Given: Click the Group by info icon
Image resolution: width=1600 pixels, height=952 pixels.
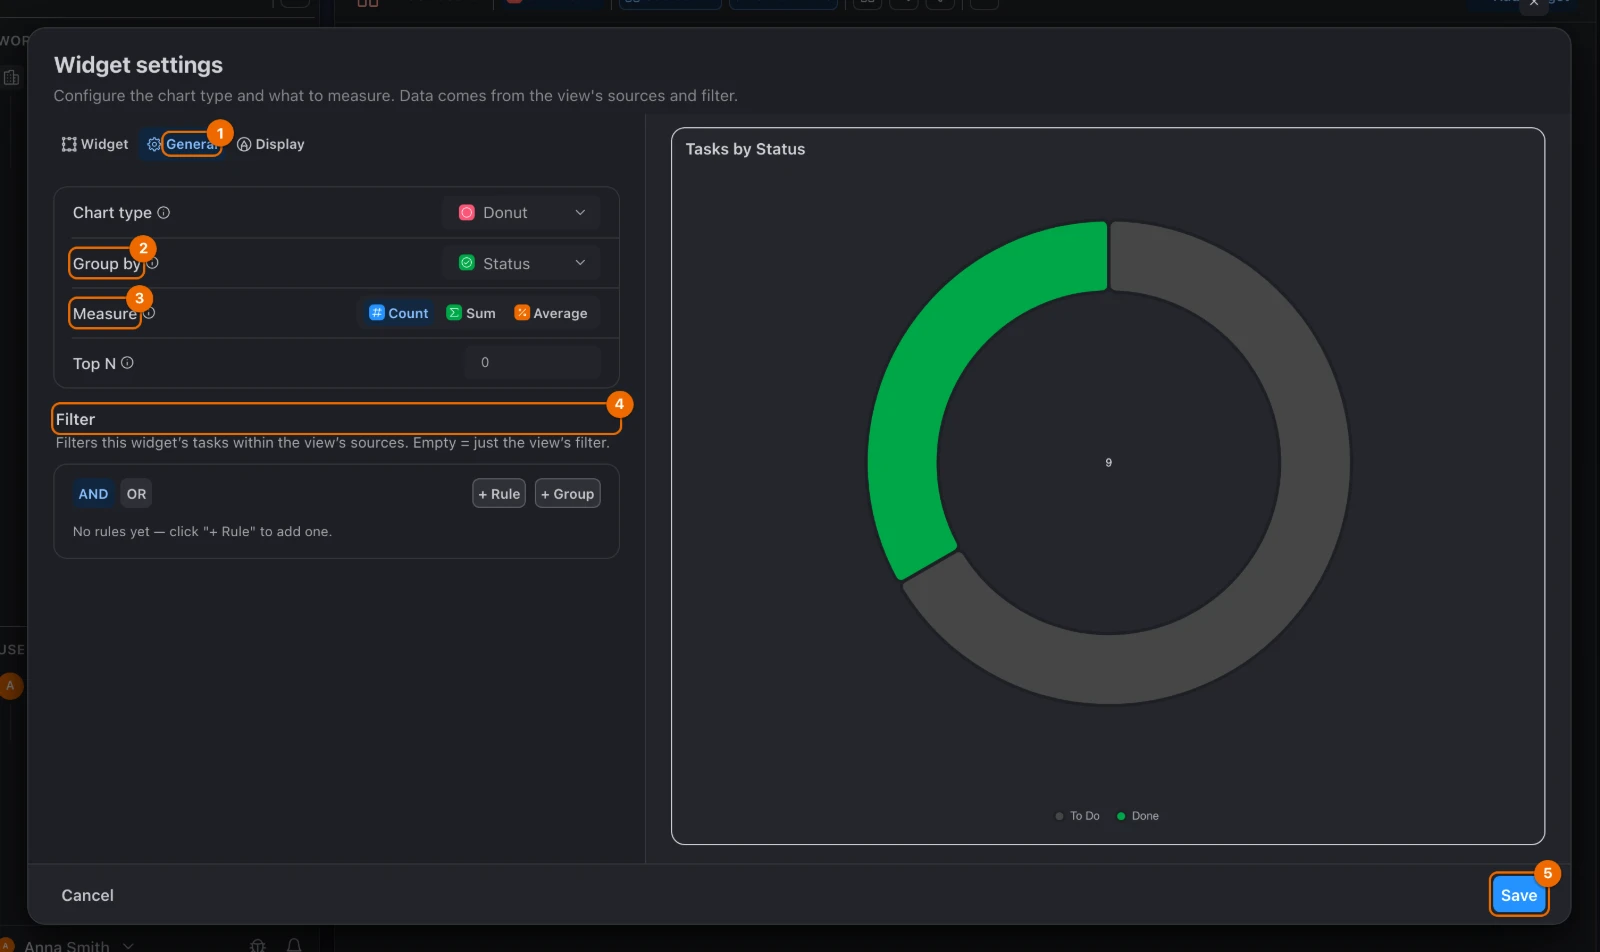Looking at the screenshot, I should pos(153,263).
